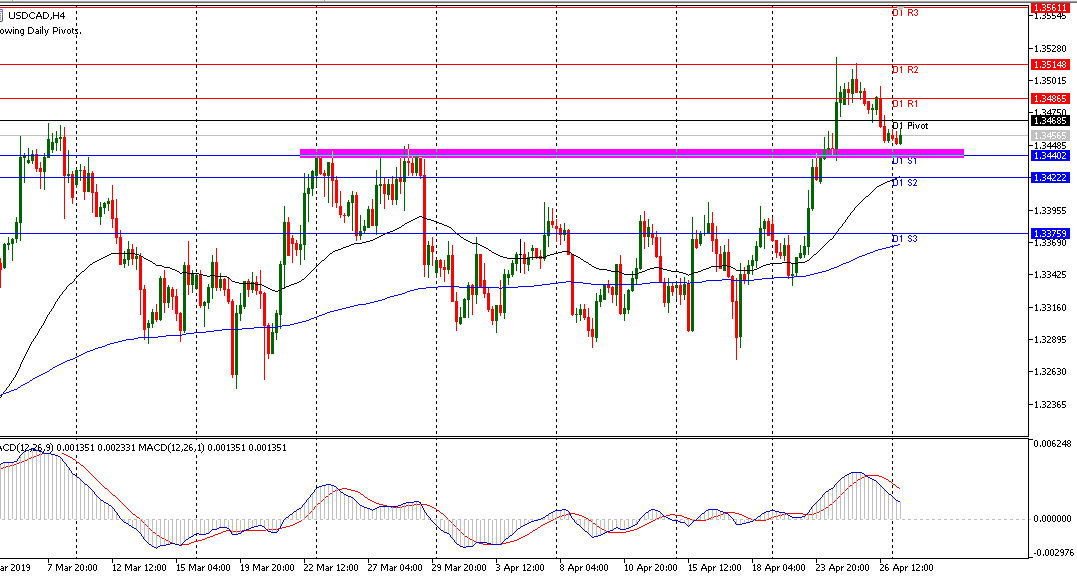
Task: Select the blue 1.34222 price tag
Action: (x=1051, y=177)
